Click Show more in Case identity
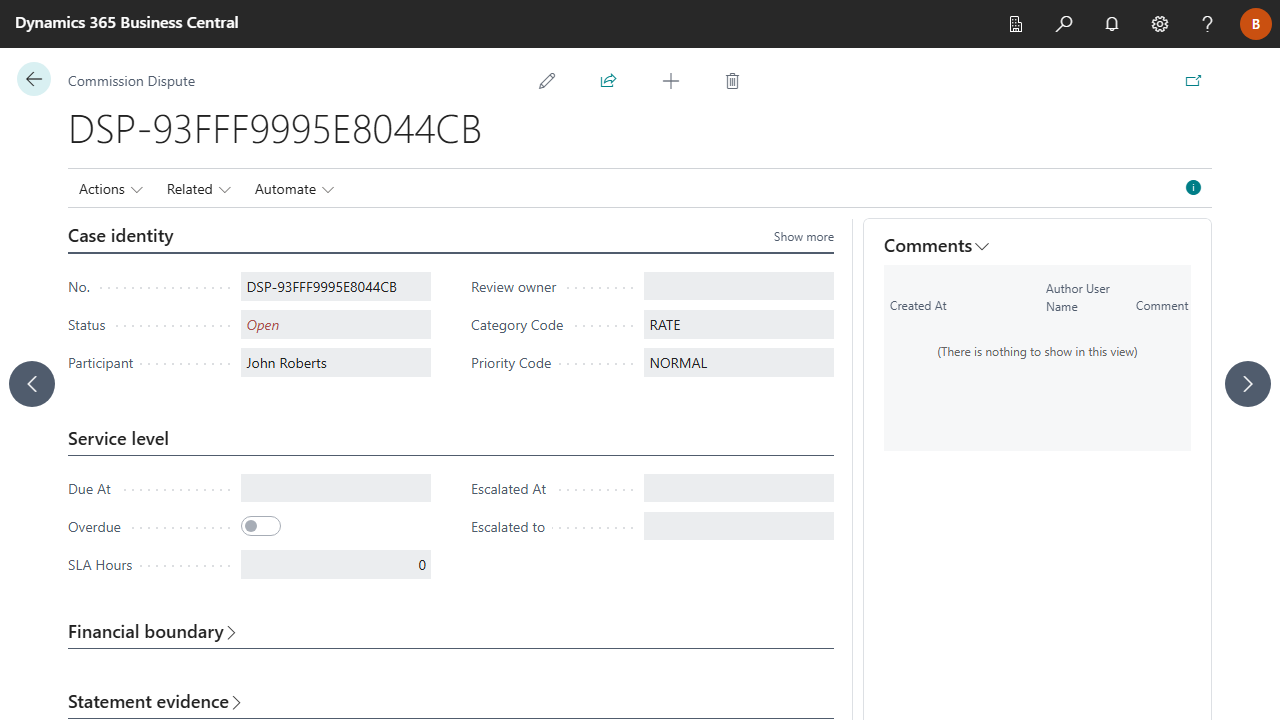The image size is (1280, 720). coord(803,237)
